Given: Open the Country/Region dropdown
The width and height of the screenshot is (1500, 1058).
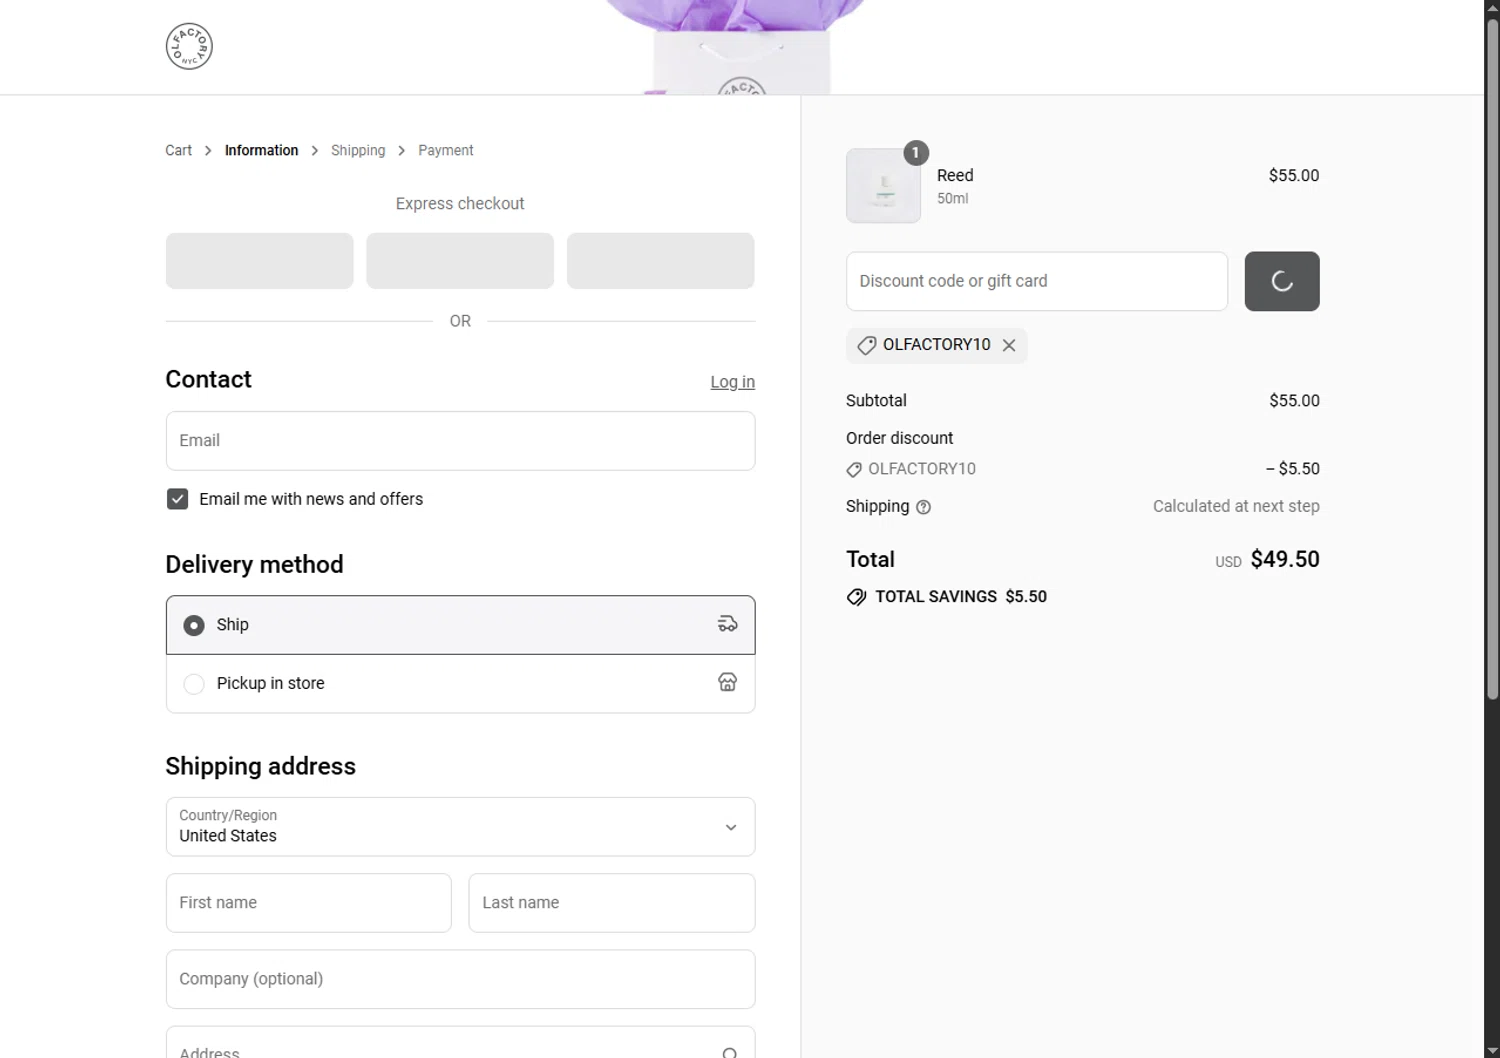Looking at the screenshot, I should pyautogui.click(x=460, y=827).
